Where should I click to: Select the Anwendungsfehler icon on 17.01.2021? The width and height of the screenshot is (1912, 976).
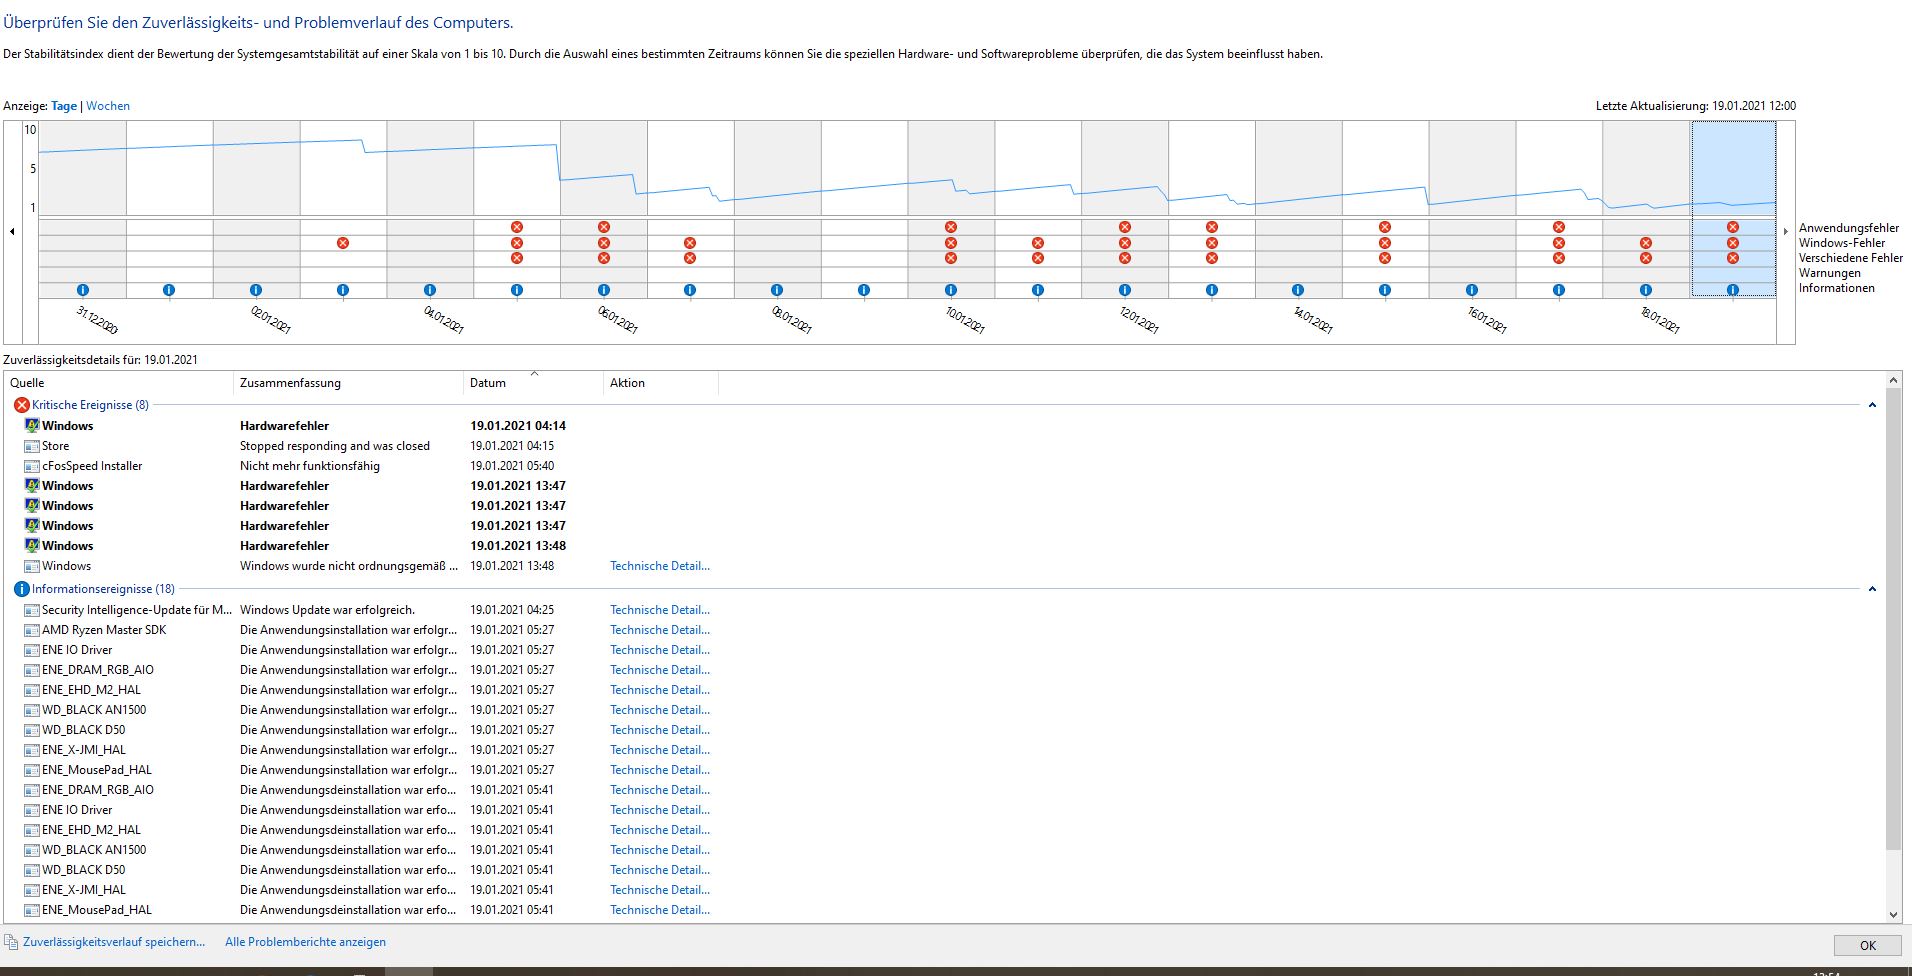(1559, 227)
